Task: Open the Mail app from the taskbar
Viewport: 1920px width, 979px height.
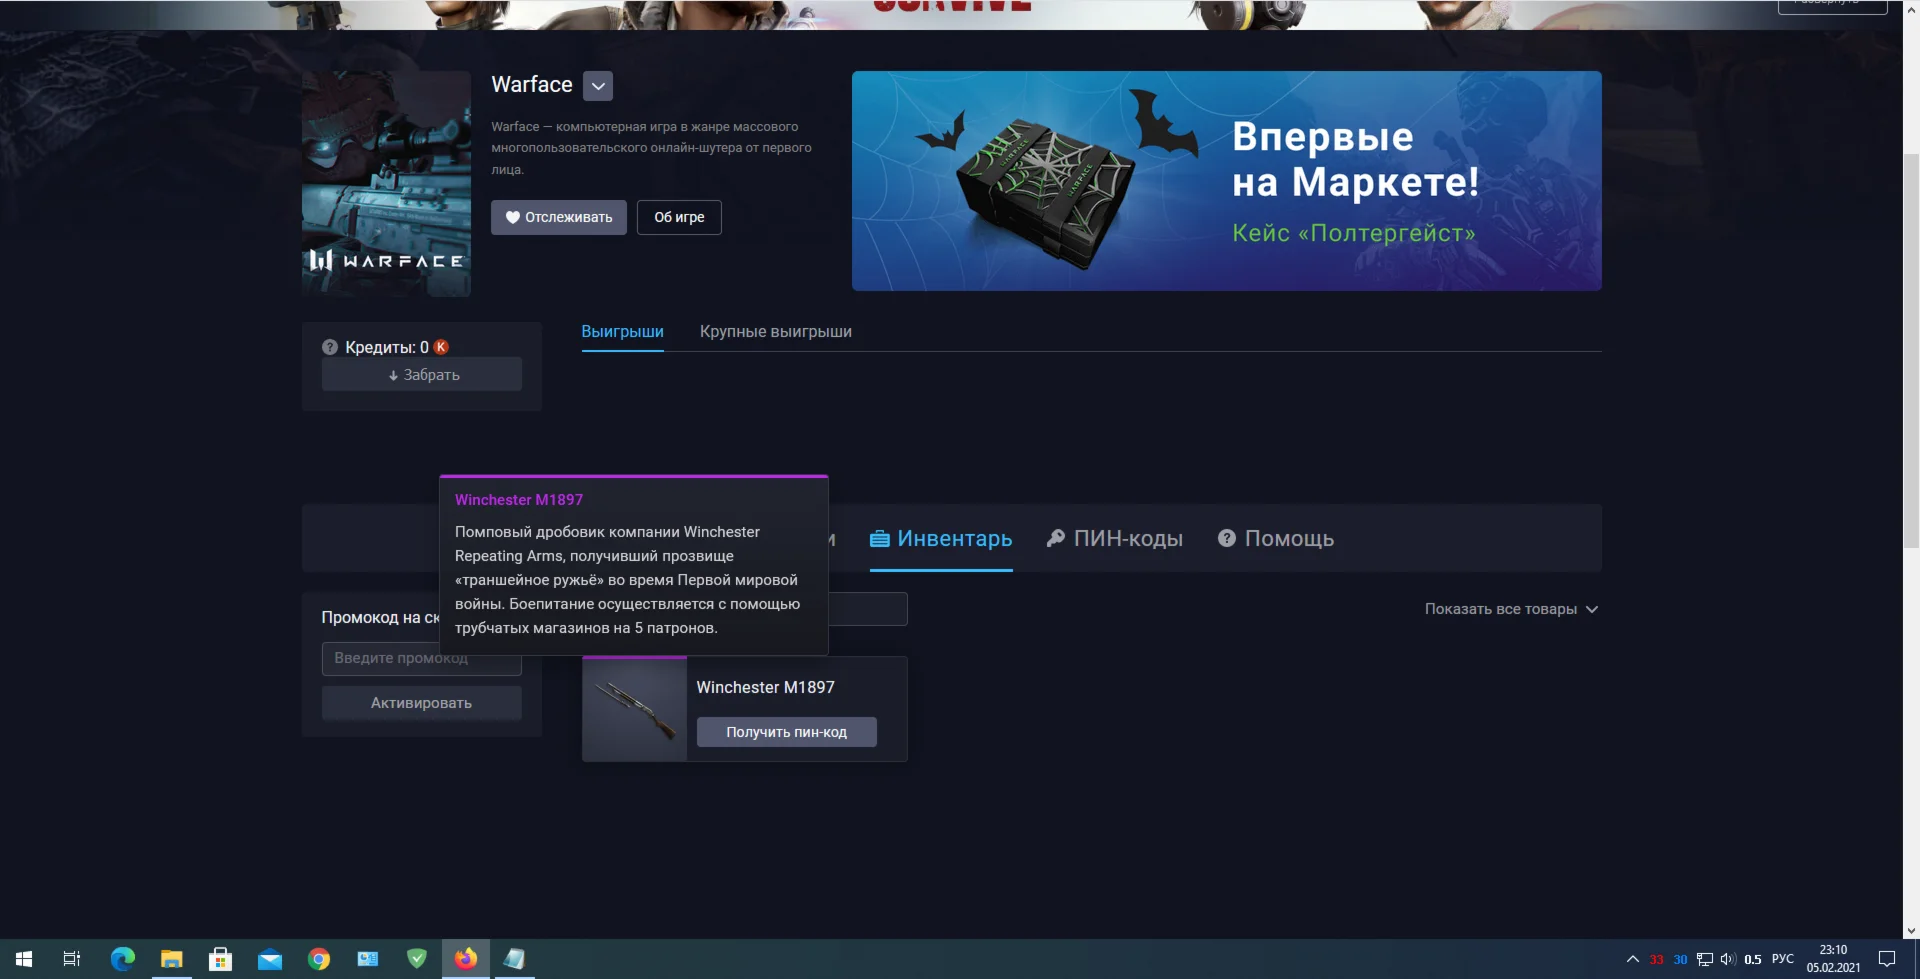Action: pos(269,959)
